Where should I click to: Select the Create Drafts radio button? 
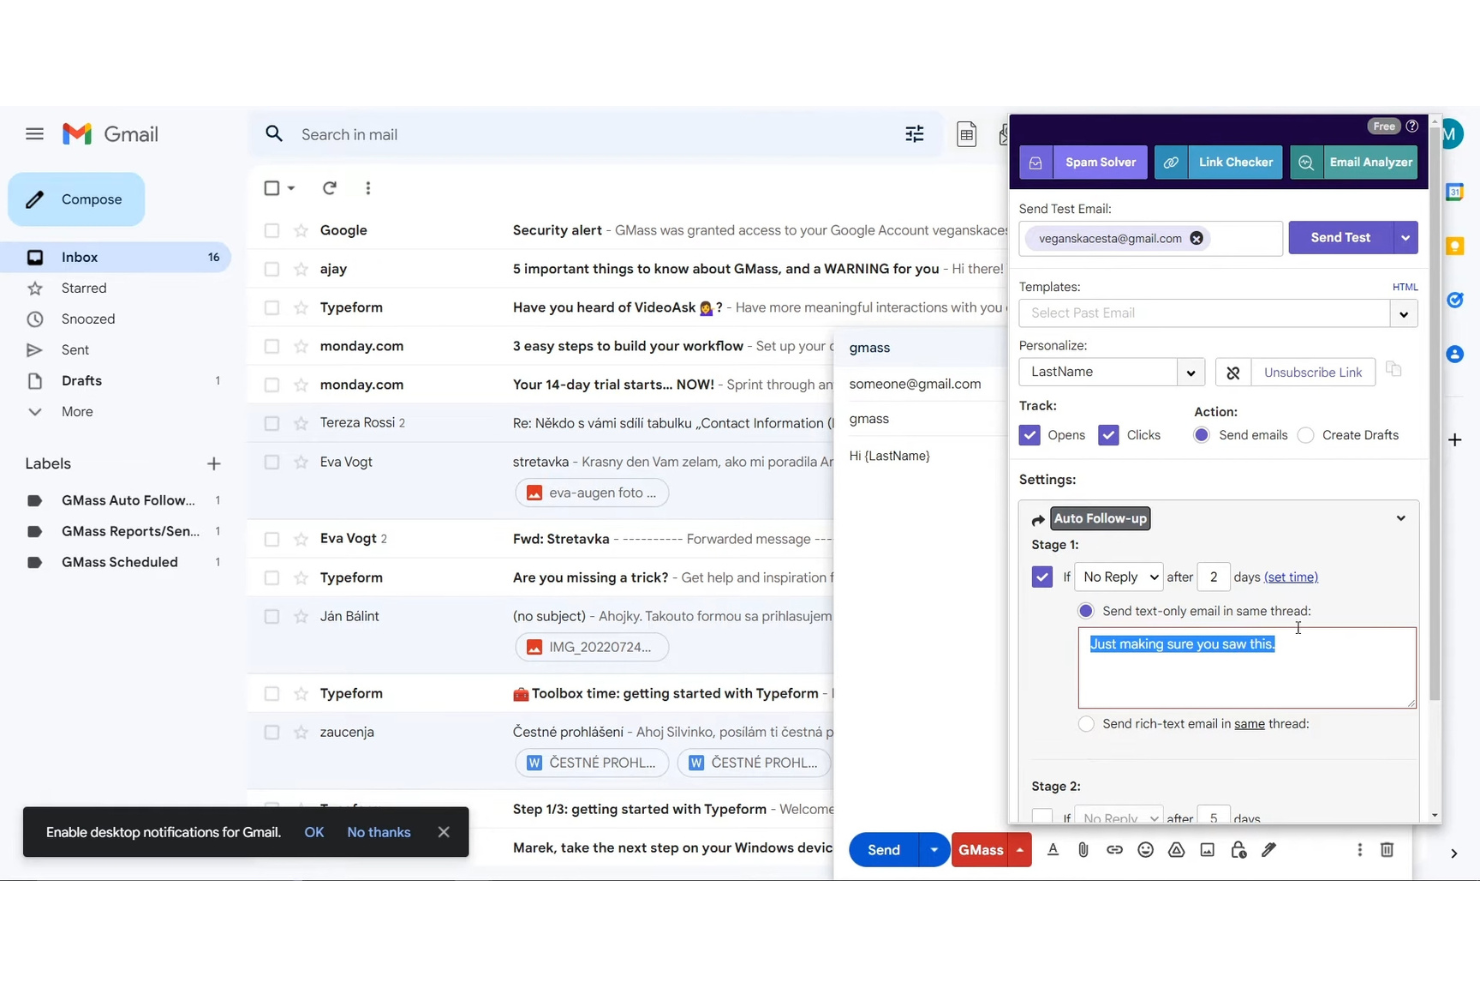click(1306, 435)
